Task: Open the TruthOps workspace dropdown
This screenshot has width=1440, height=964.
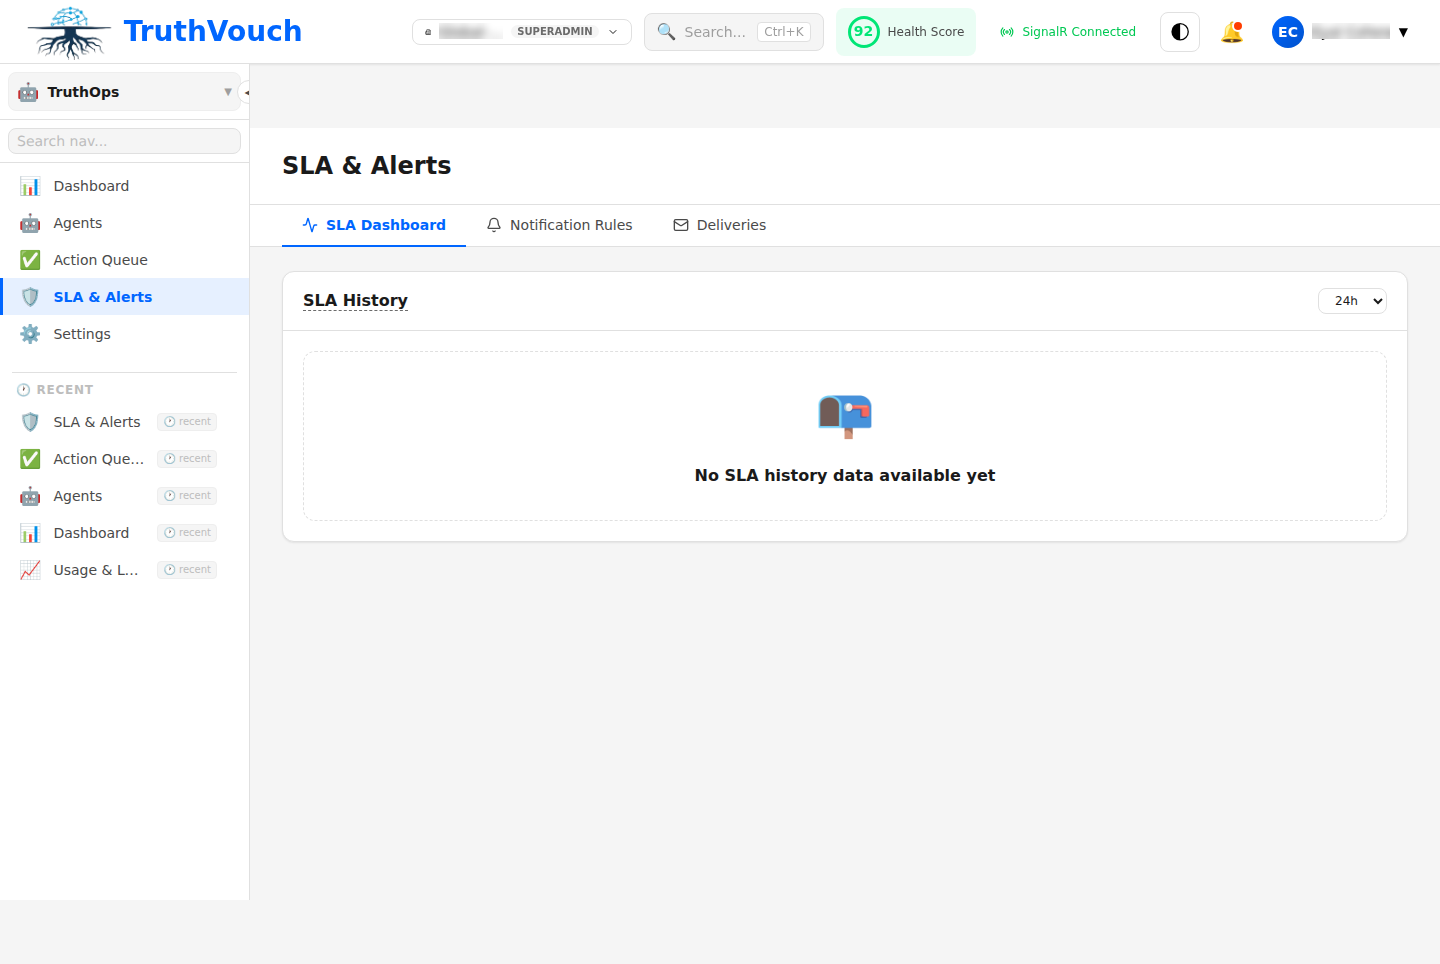Action: (123, 91)
